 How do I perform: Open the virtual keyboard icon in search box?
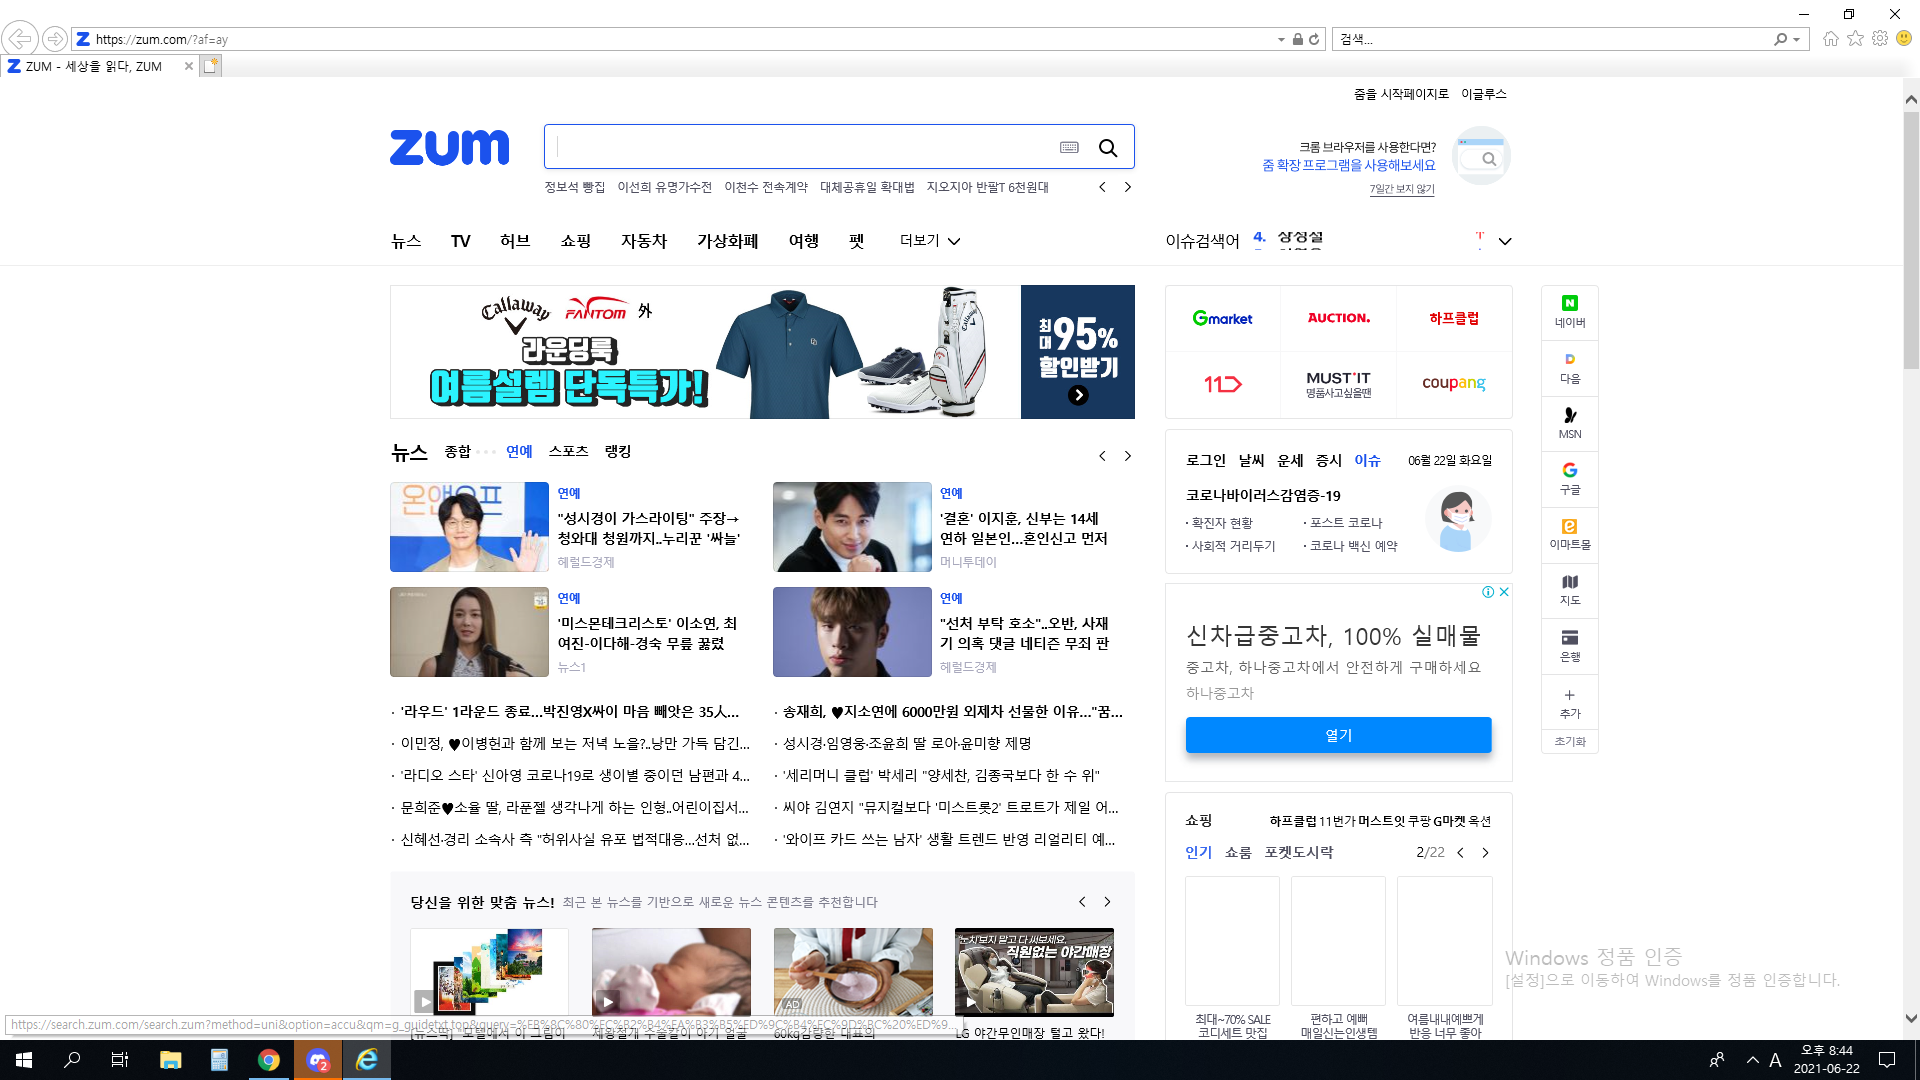1069,148
